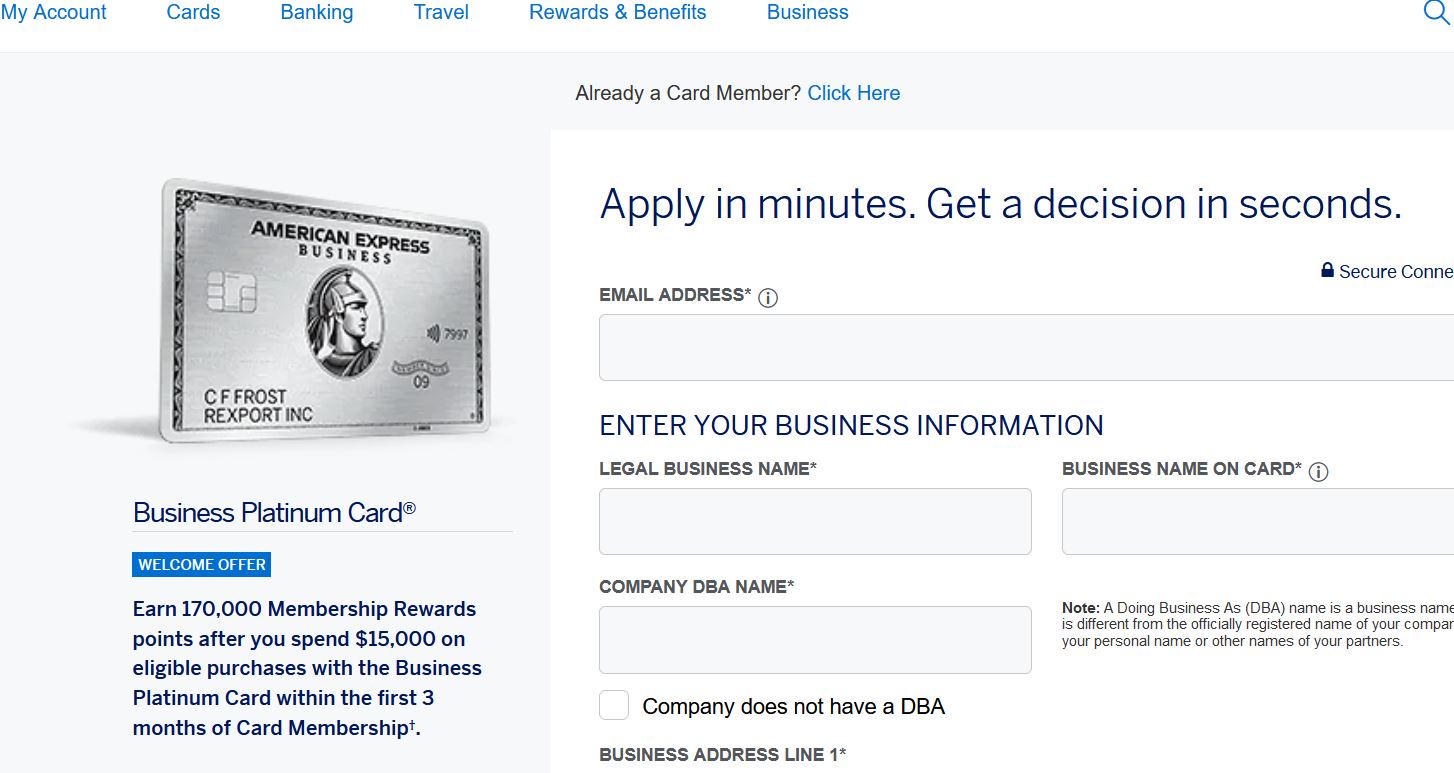The width and height of the screenshot is (1454, 773).
Task: Check the Company does not have a DBA box
Action: 613,705
